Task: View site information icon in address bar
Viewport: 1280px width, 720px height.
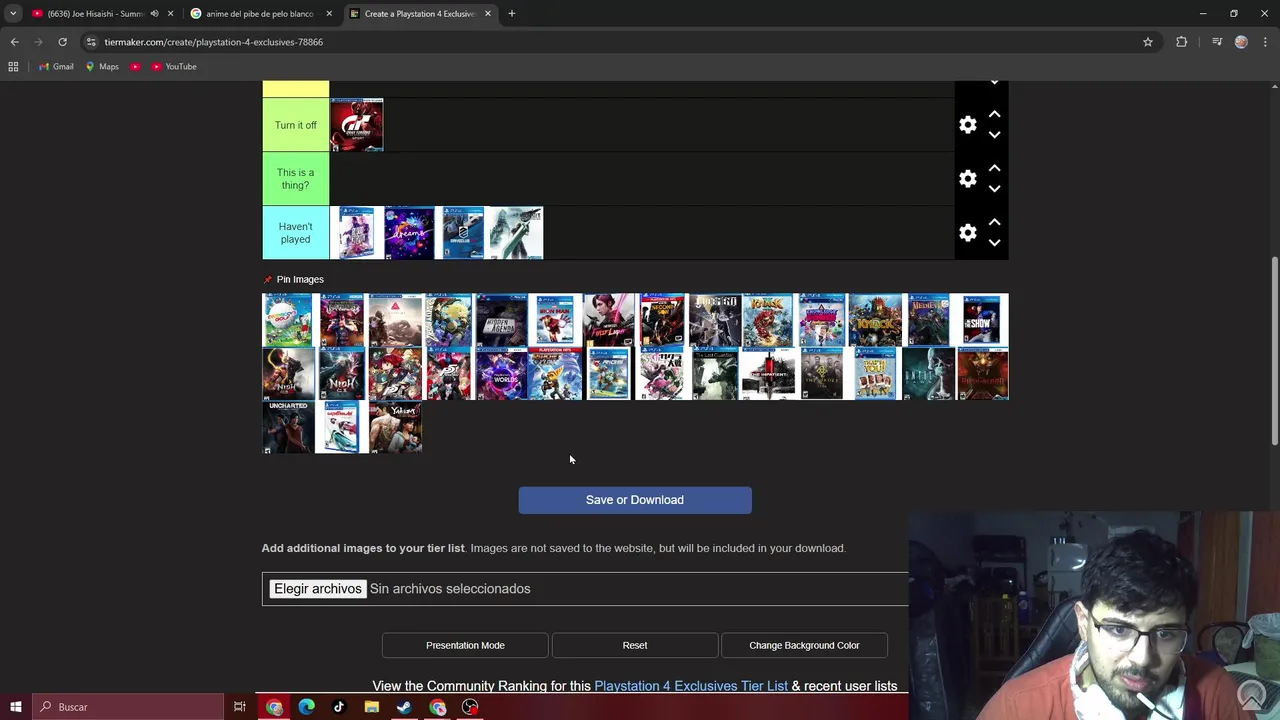Action: pyautogui.click(x=91, y=42)
